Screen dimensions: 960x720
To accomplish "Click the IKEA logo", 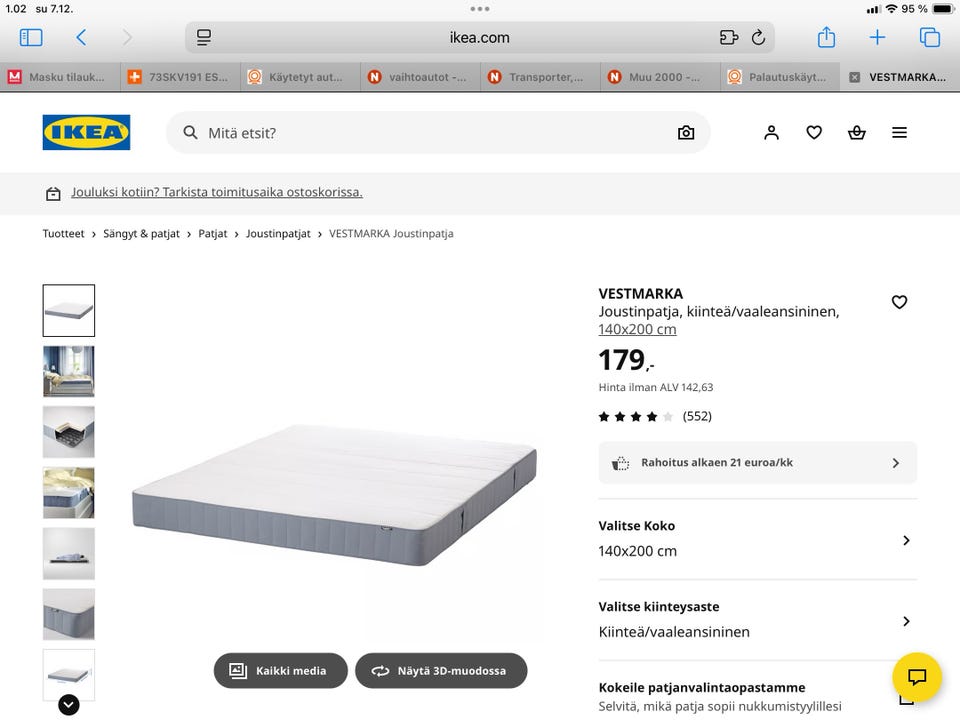I will point(86,133).
